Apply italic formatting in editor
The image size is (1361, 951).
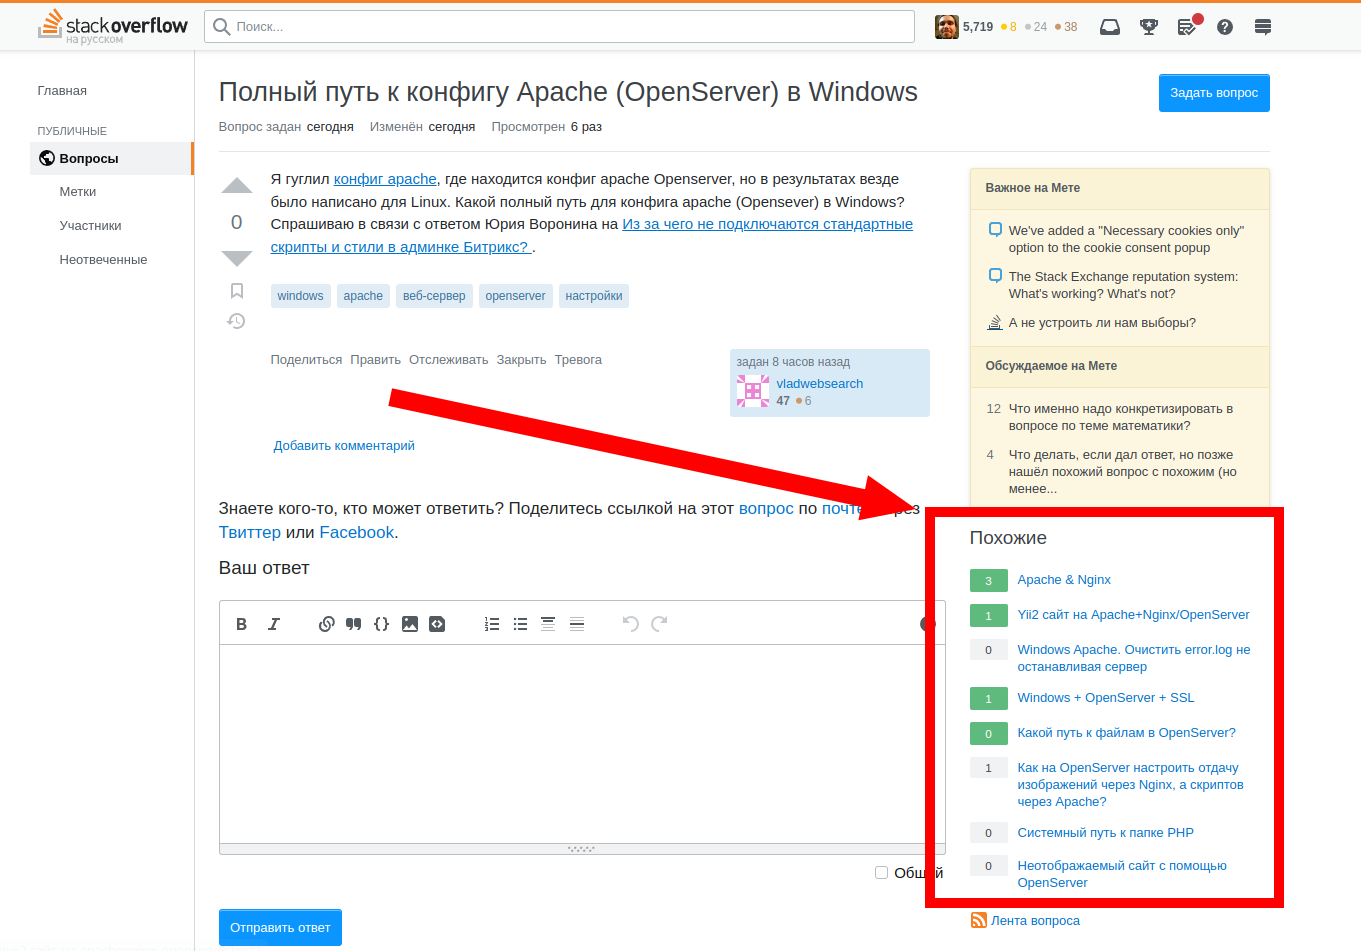pyautogui.click(x=273, y=624)
